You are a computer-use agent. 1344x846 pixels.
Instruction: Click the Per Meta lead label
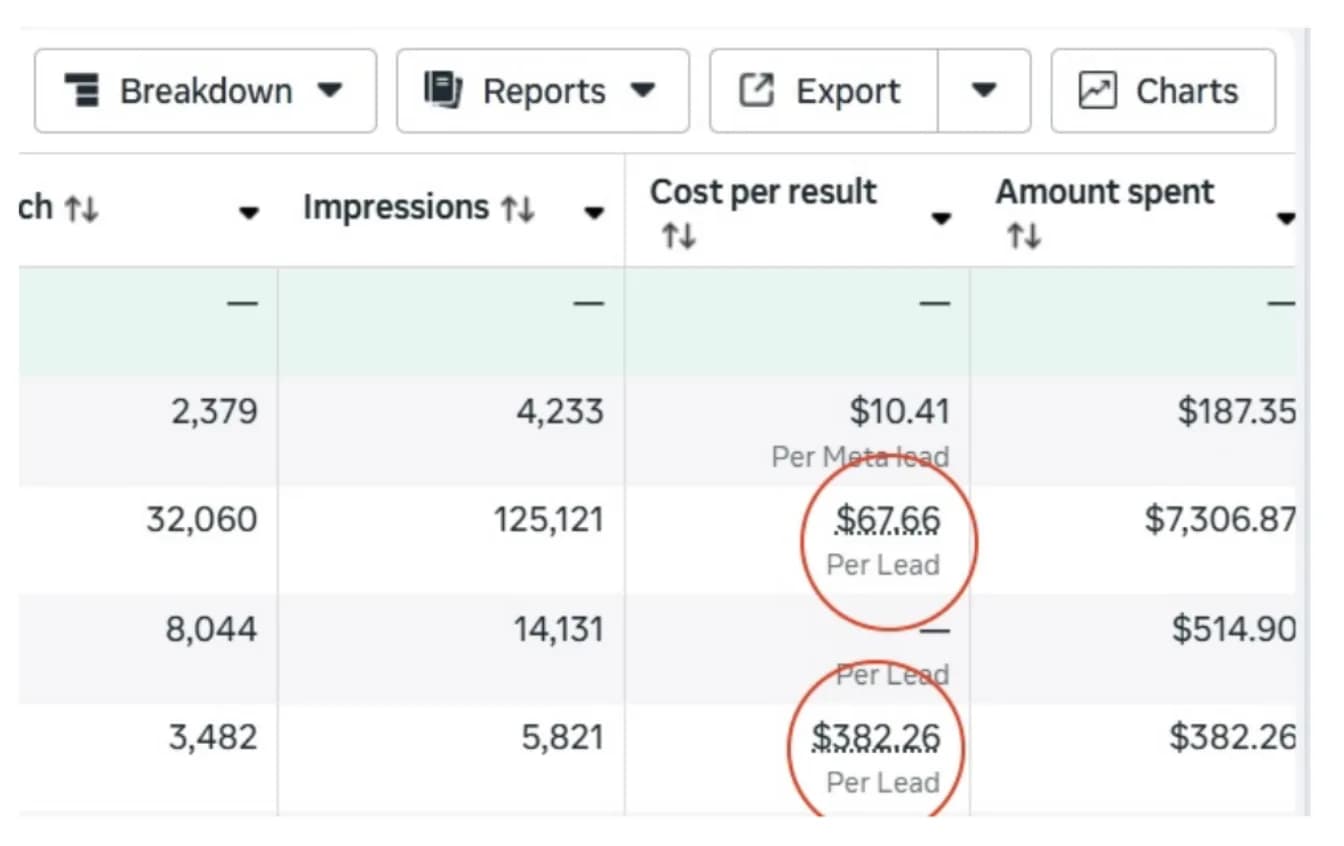point(860,457)
